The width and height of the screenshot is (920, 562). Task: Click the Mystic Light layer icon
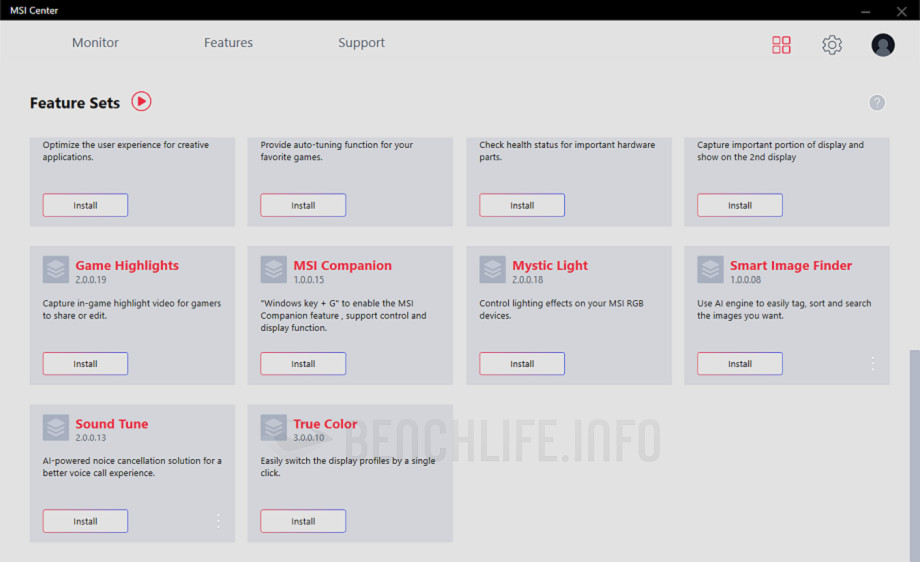[492, 270]
